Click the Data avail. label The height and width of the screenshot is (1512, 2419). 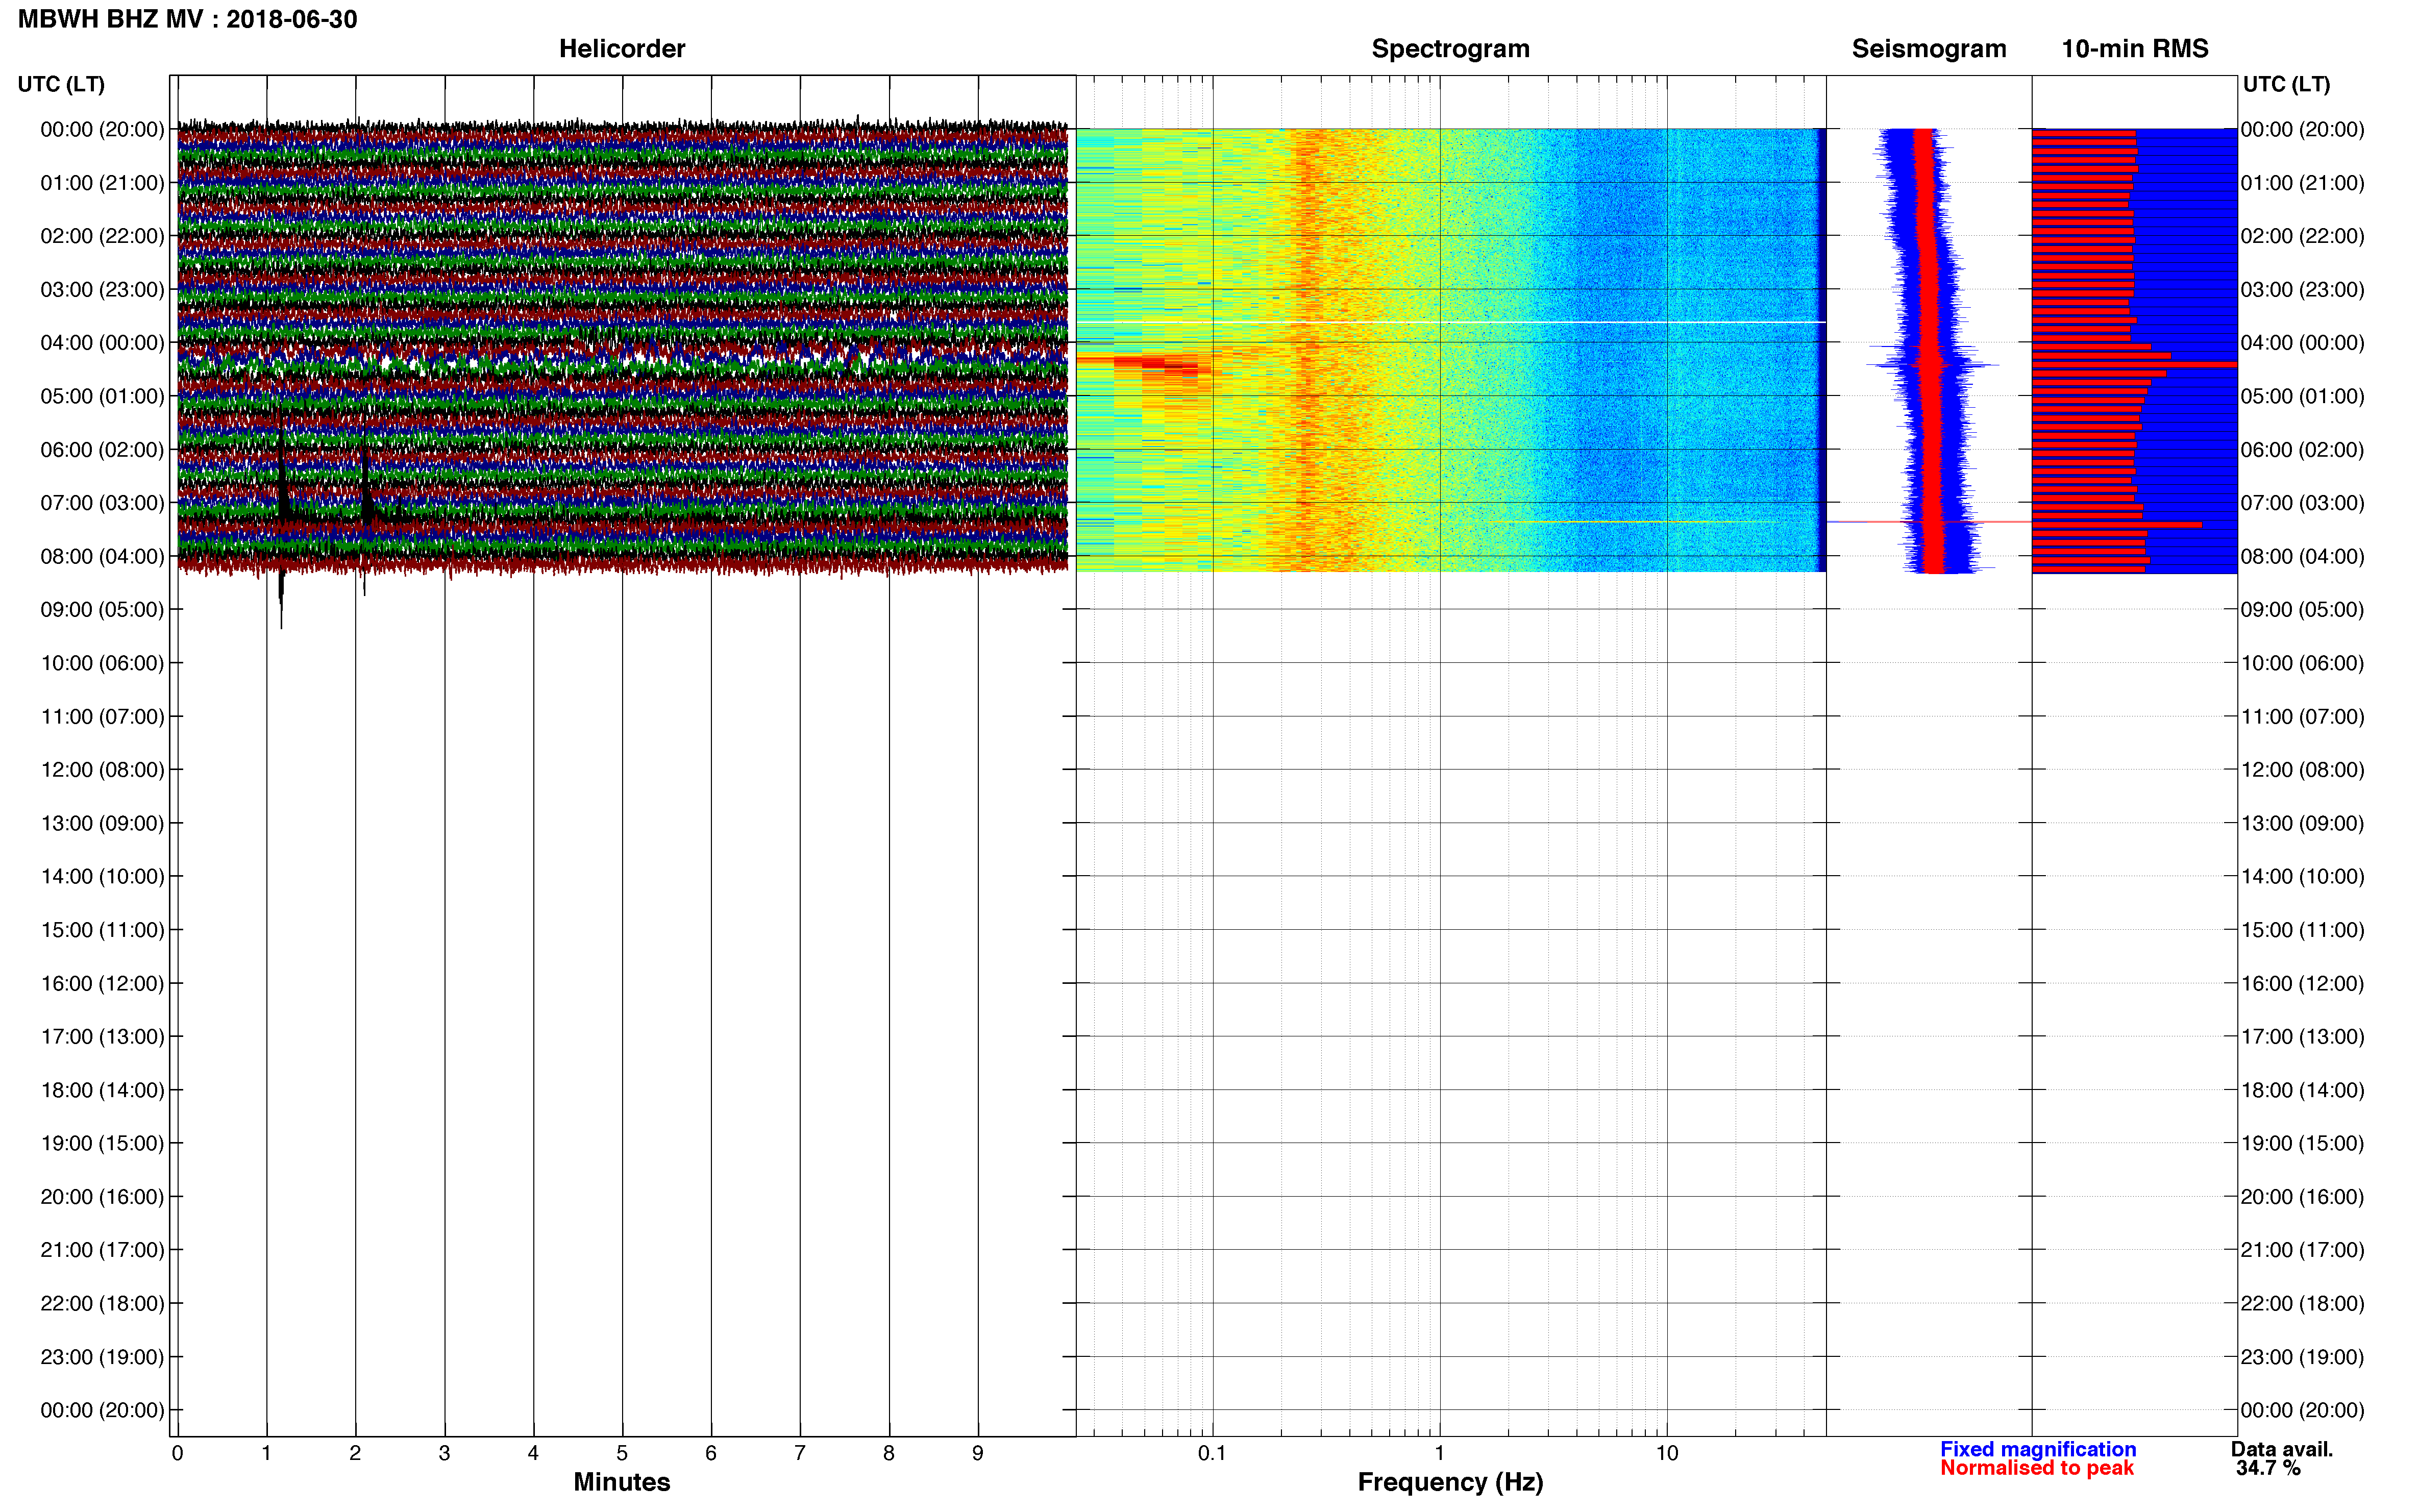click(x=2282, y=1449)
